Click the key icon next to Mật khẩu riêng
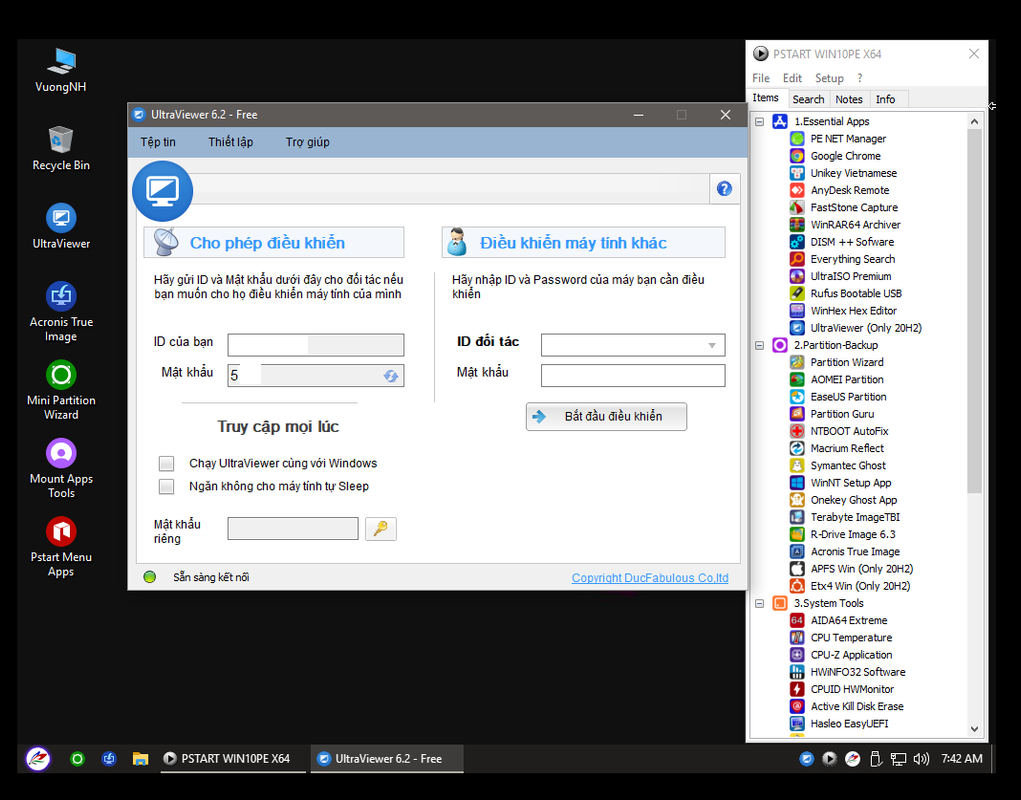This screenshot has width=1021, height=800. click(381, 529)
